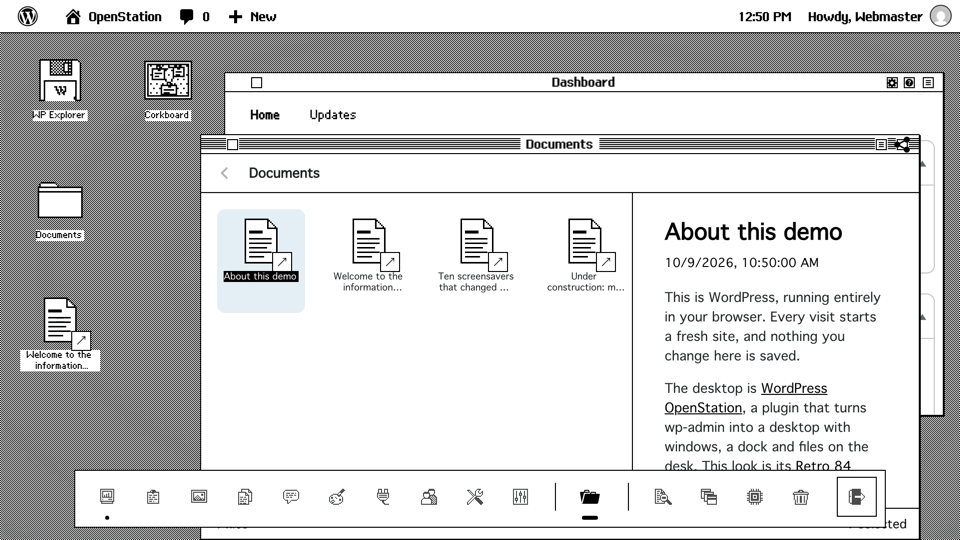Screen dimensions: 960x540
Task: Open the Plugins plug icon in dock
Action: pos(383,497)
